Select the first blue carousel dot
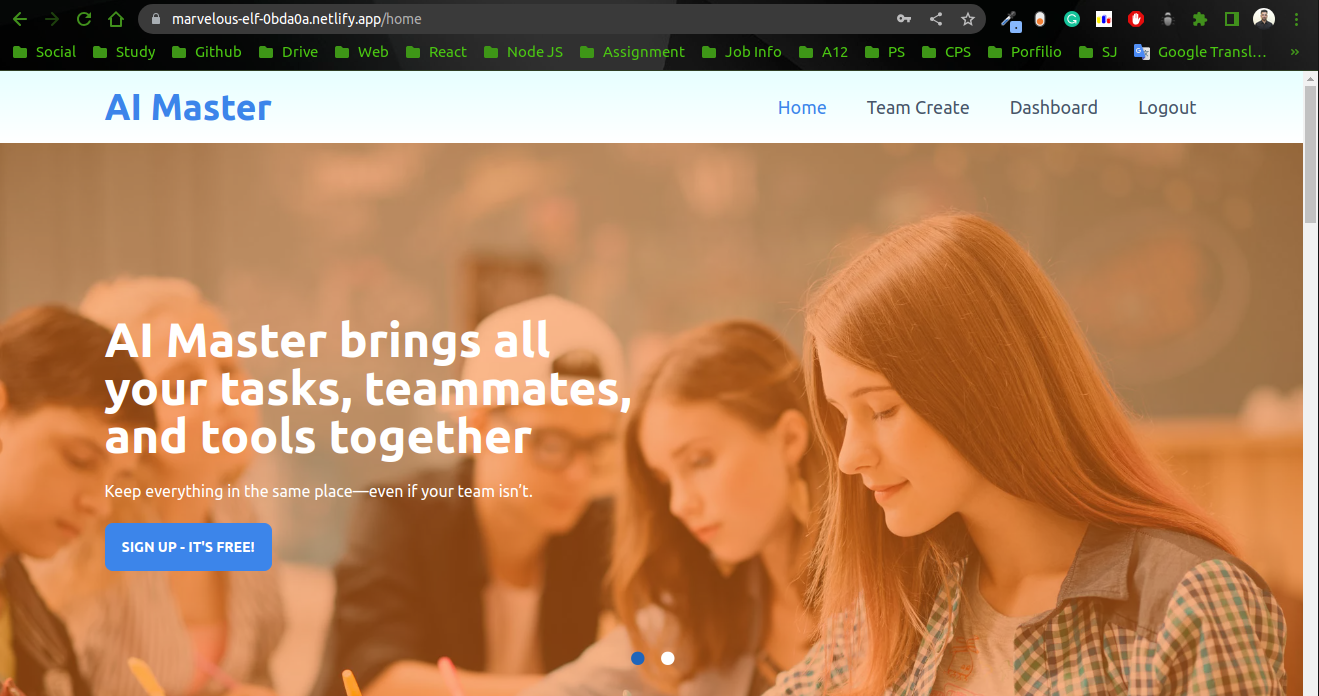 tap(638, 658)
